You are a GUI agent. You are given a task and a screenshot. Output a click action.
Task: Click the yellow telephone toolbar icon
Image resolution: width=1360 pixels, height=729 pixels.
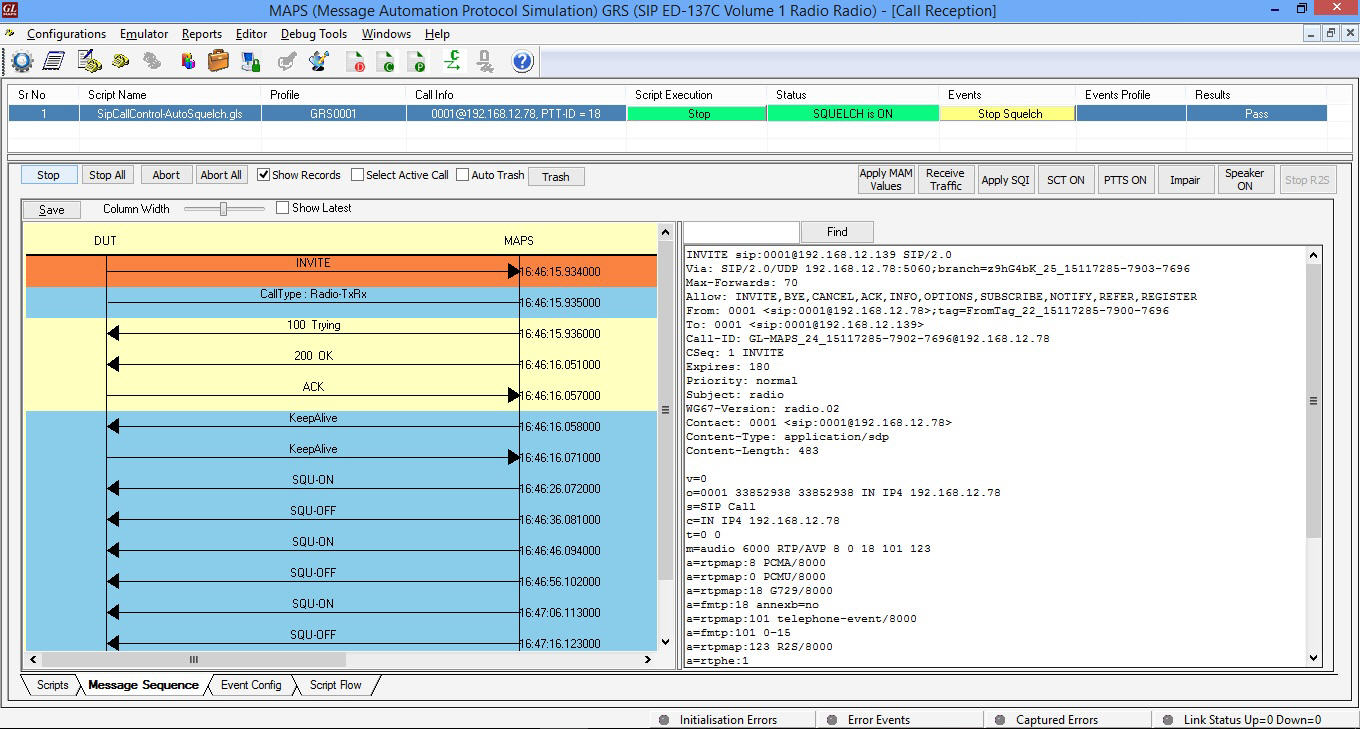(x=121, y=62)
